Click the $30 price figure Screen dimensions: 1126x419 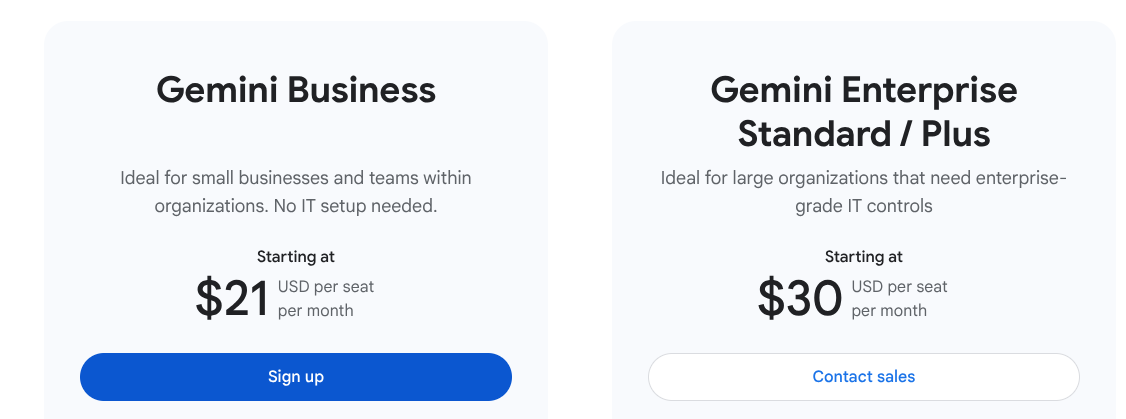click(799, 298)
